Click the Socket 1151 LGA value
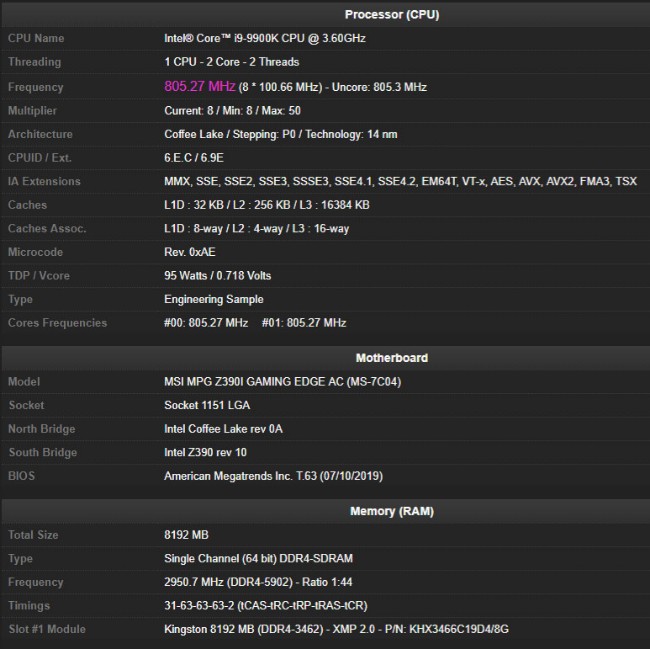The height and width of the screenshot is (649, 650). click(x=207, y=405)
